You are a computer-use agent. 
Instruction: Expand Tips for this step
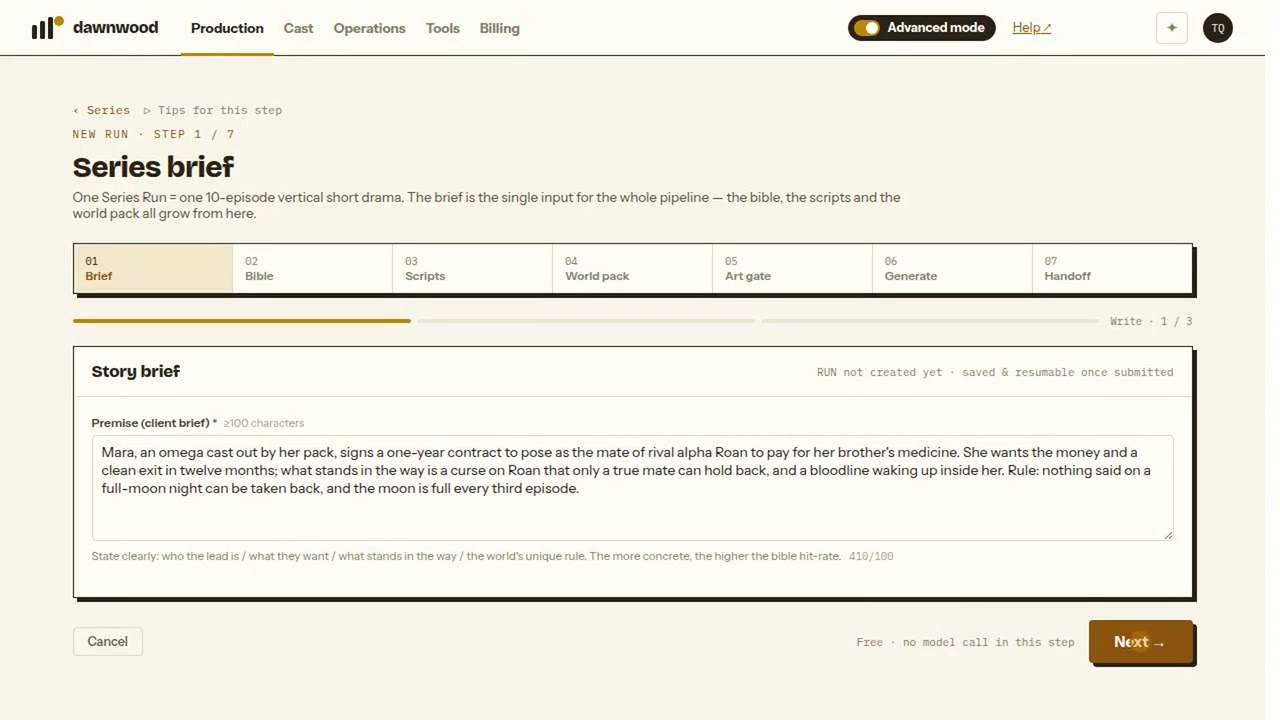(212, 110)
